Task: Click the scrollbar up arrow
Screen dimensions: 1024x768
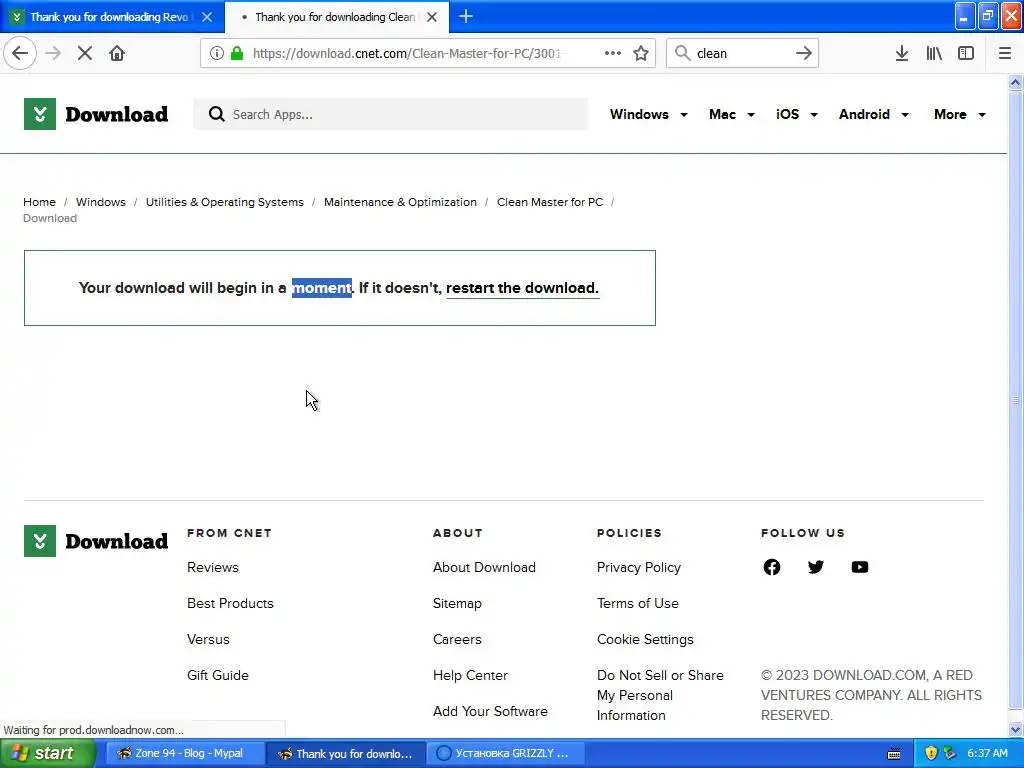Action: pyautogui.click(x=1015, y=82)
